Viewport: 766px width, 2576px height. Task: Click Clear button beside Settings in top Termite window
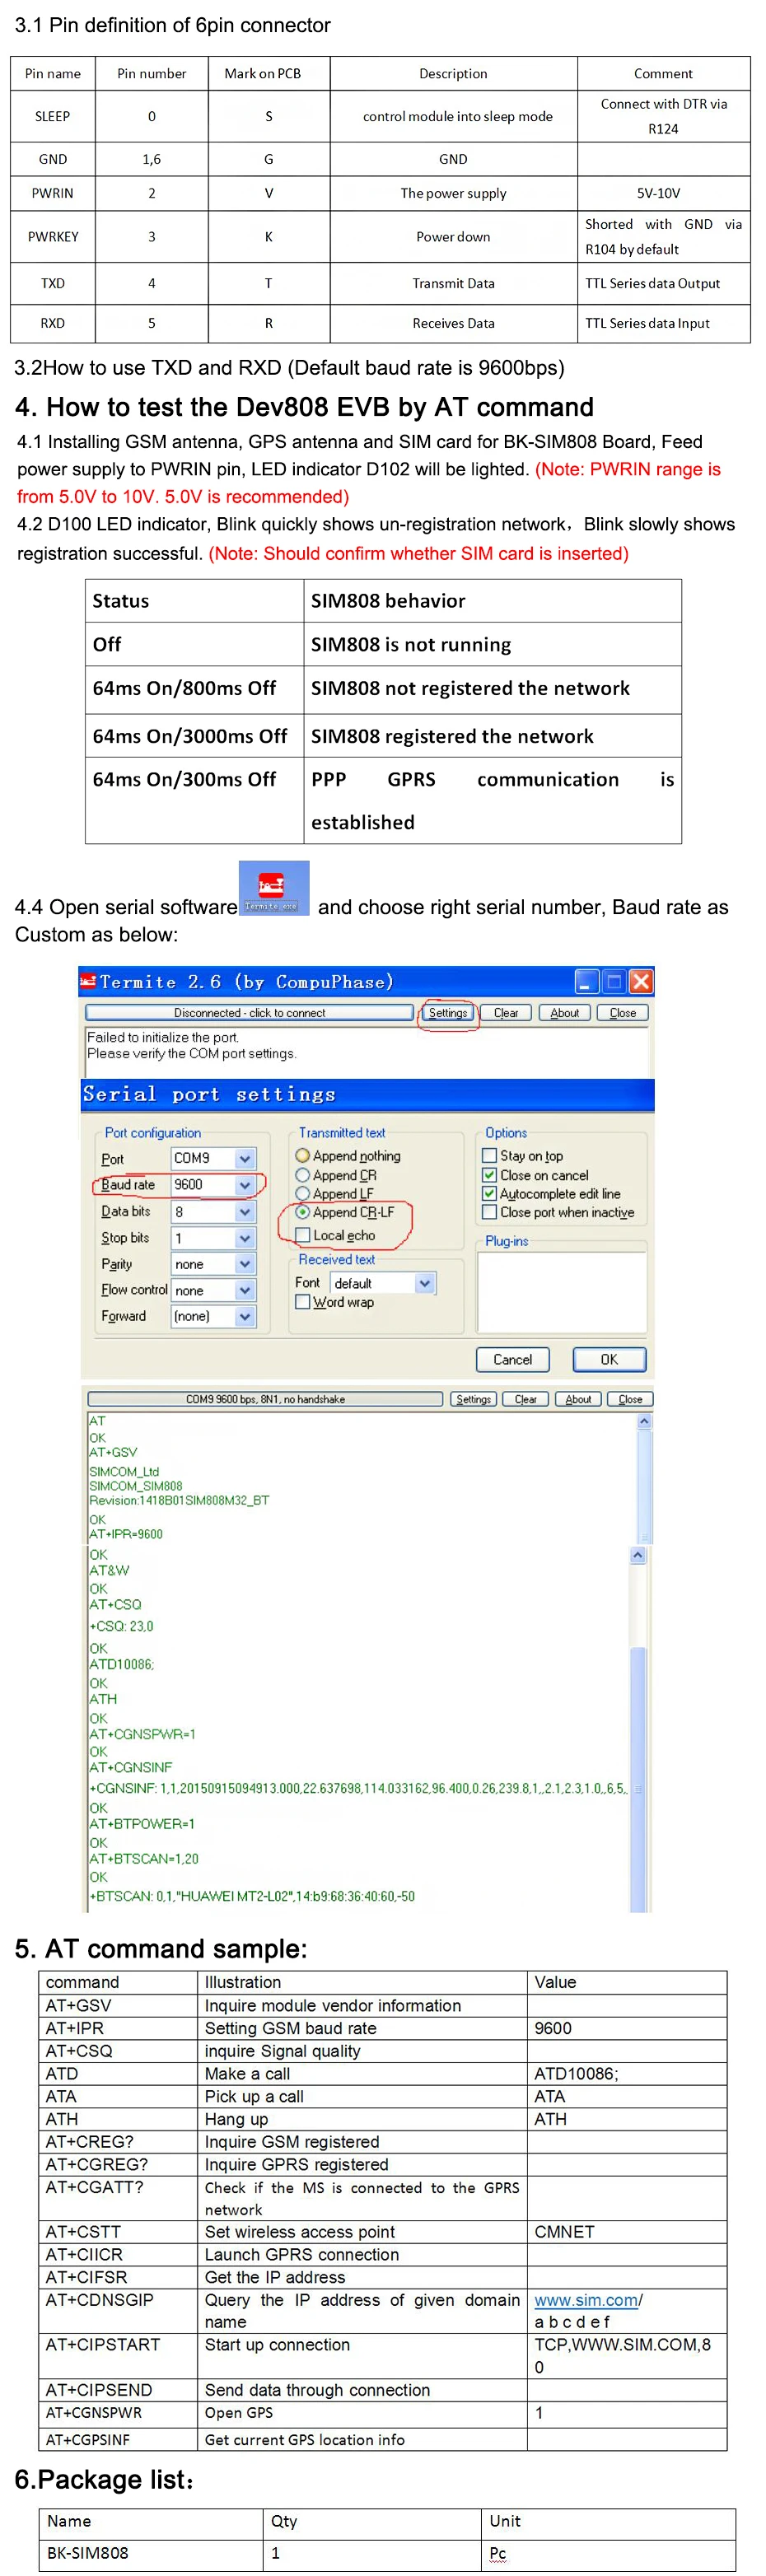coord(506,1012)
